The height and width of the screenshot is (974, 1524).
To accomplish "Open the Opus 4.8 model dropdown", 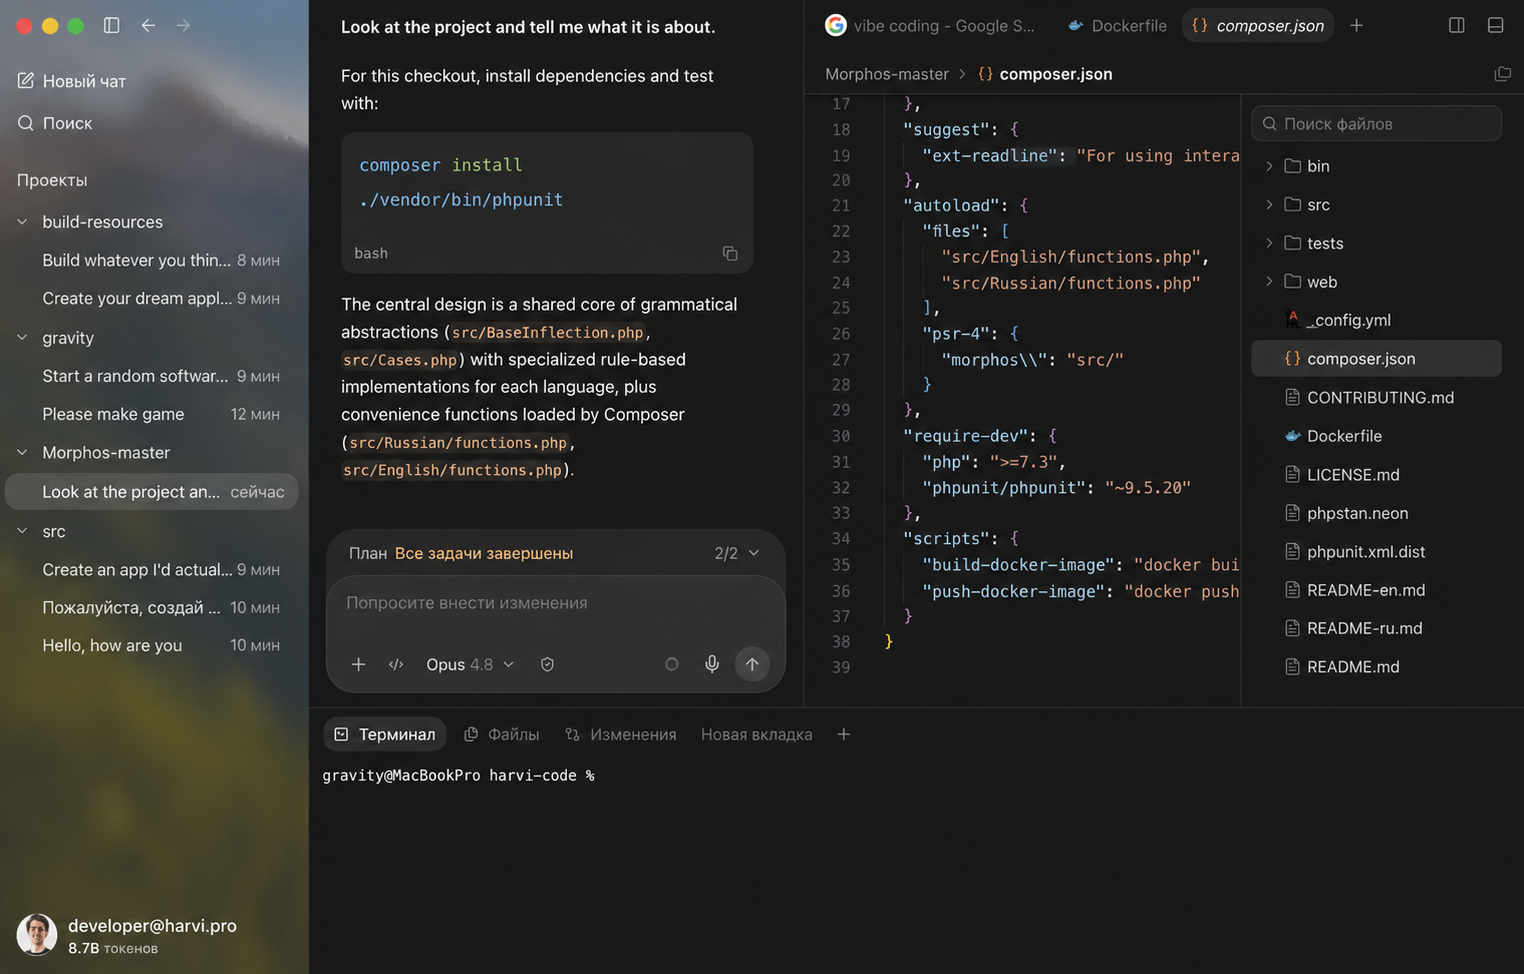I will [x=470, y=664].
